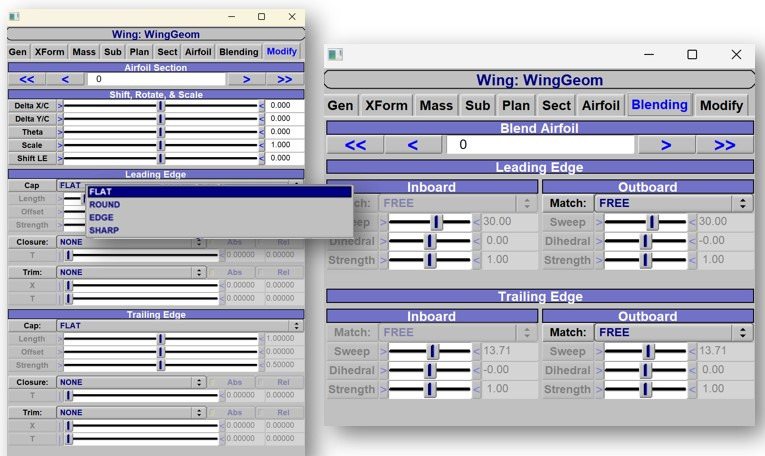Click small arrow right of Theta slider

pos(263,132)
